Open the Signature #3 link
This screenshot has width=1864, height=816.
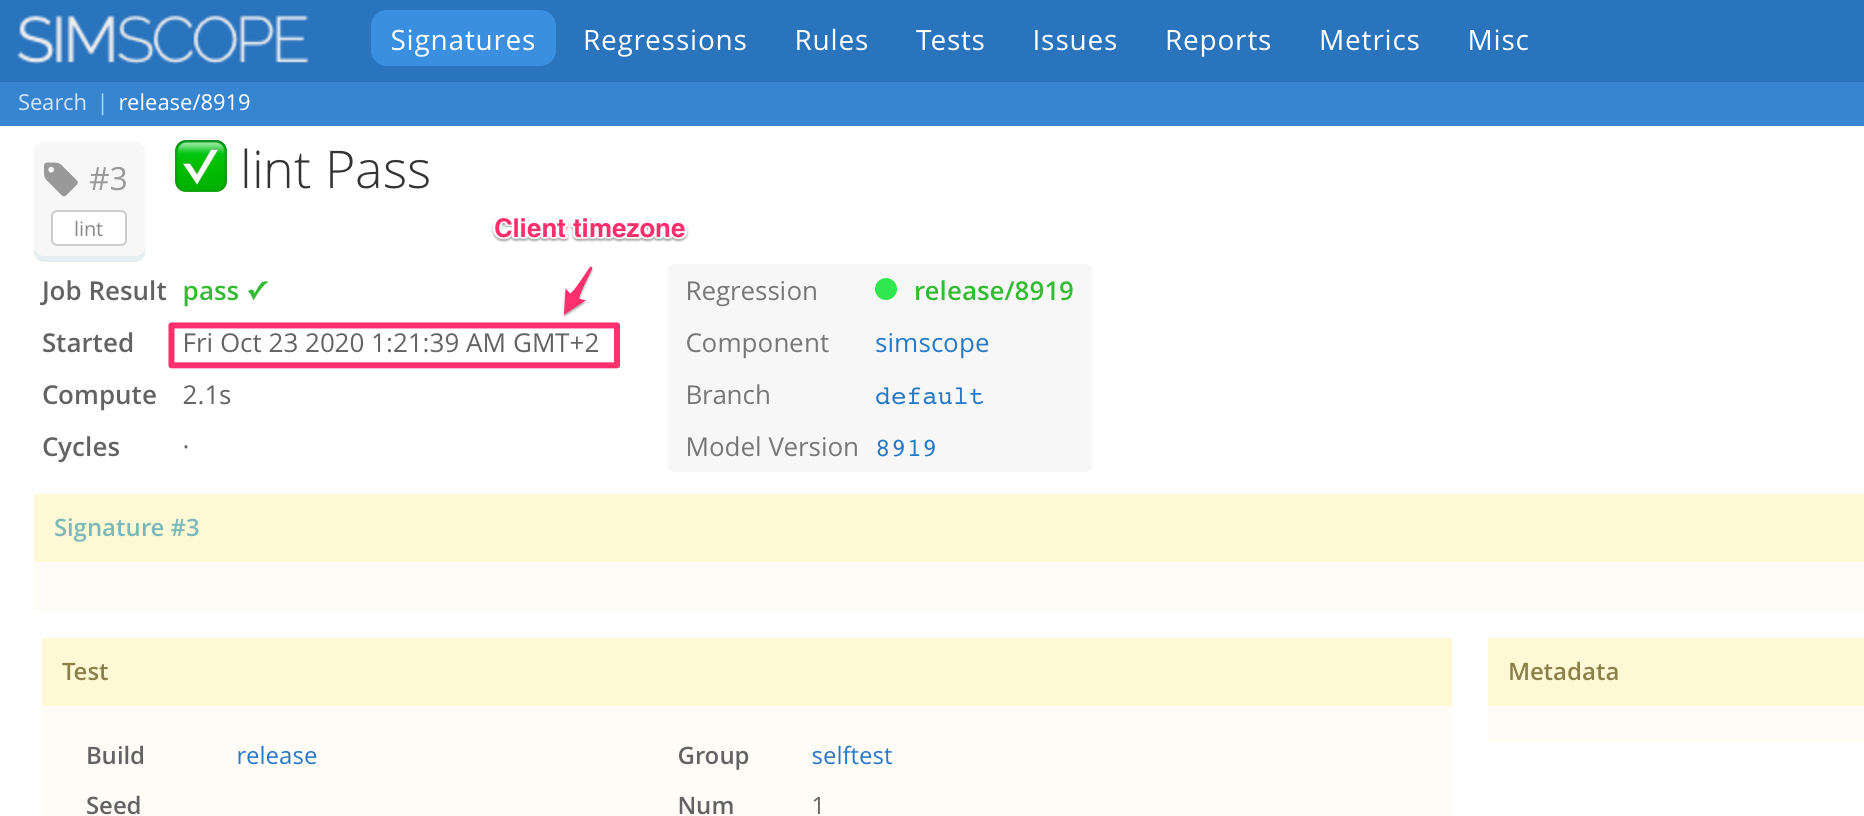[x=126, y=527]
